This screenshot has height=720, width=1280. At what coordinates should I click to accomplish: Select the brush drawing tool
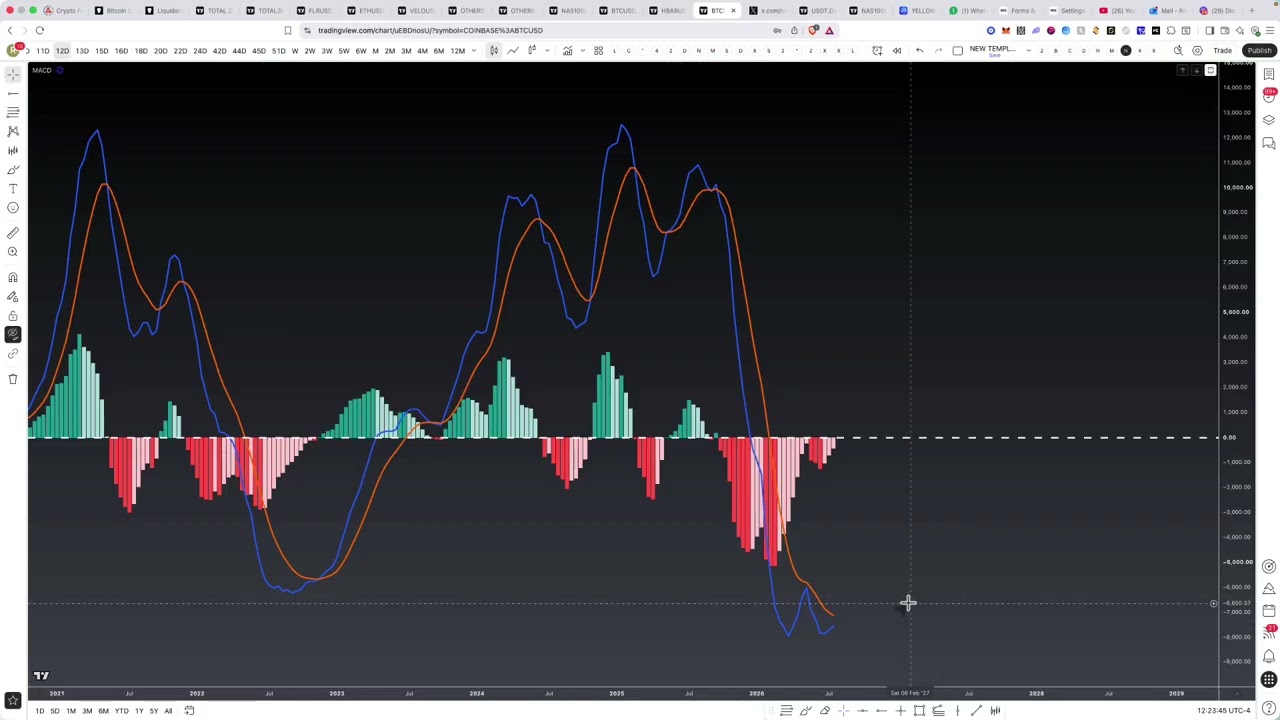tap(13, 170)
